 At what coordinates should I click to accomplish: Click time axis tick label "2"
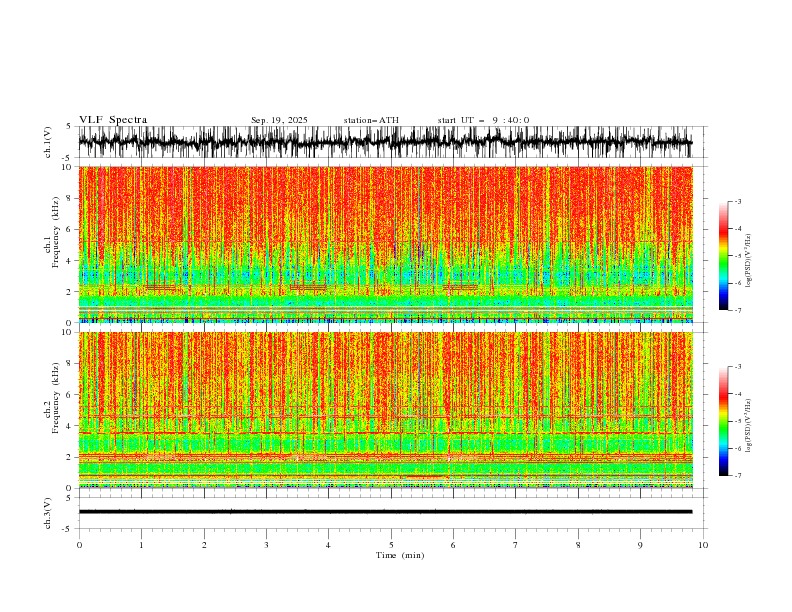[x=204, y=545]
